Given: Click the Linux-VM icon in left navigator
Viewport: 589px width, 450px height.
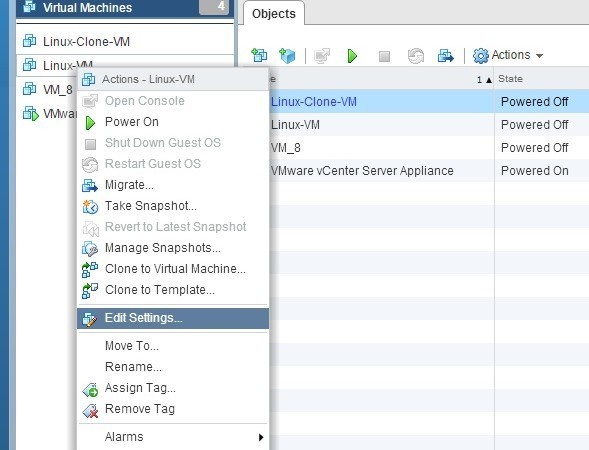Looking at the screenshot, I should coord(29,65).
